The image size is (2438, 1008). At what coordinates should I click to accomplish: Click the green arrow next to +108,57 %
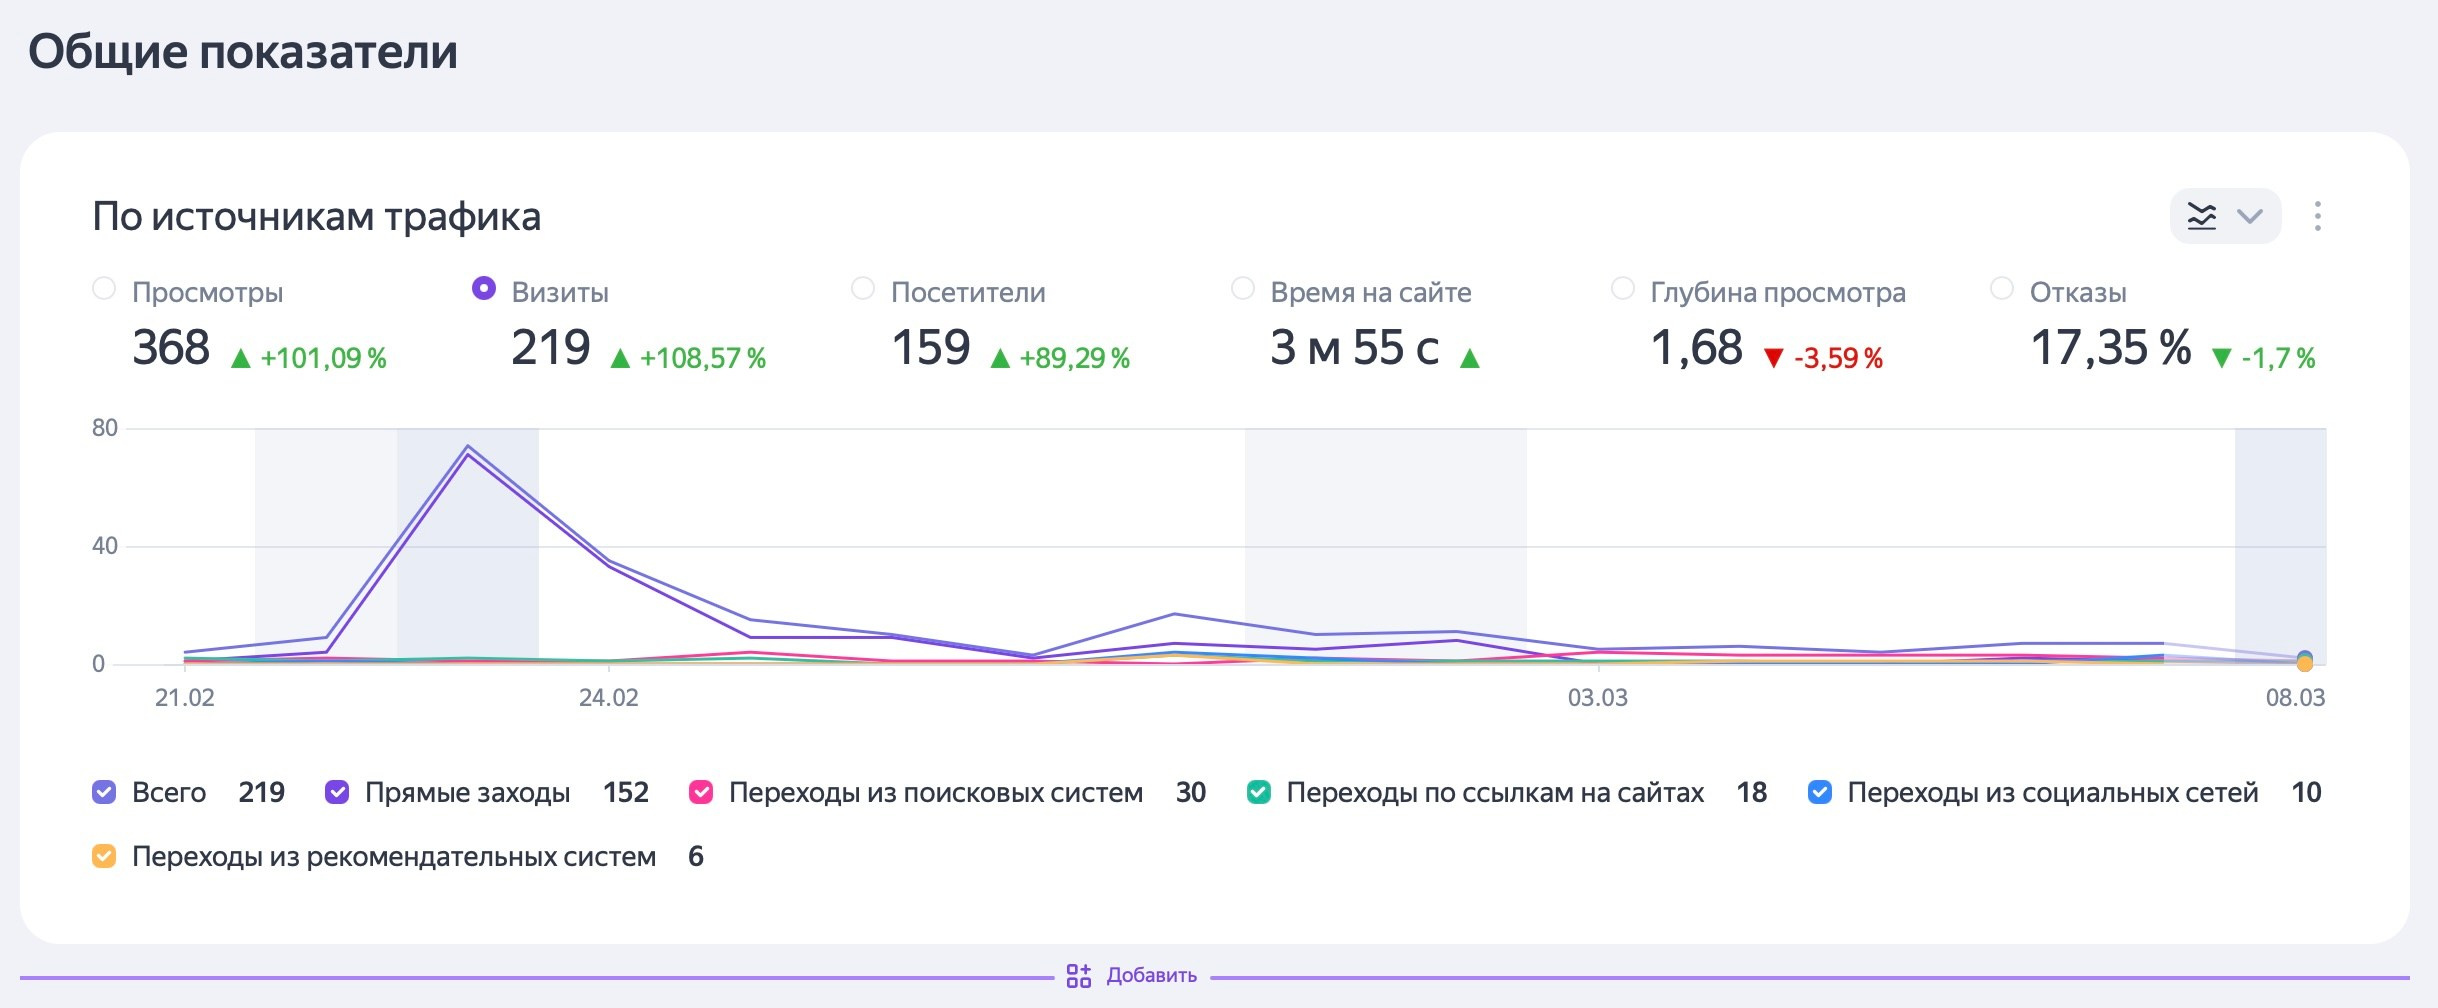point(620,358)
